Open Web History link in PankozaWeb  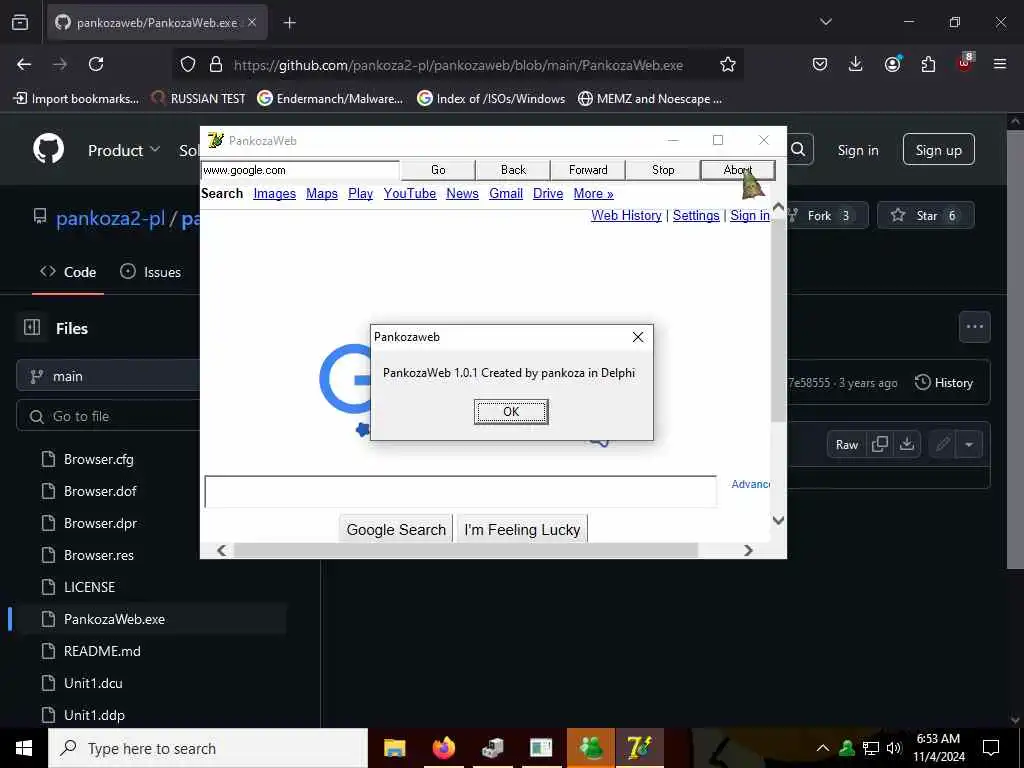(x=626, y=216)
